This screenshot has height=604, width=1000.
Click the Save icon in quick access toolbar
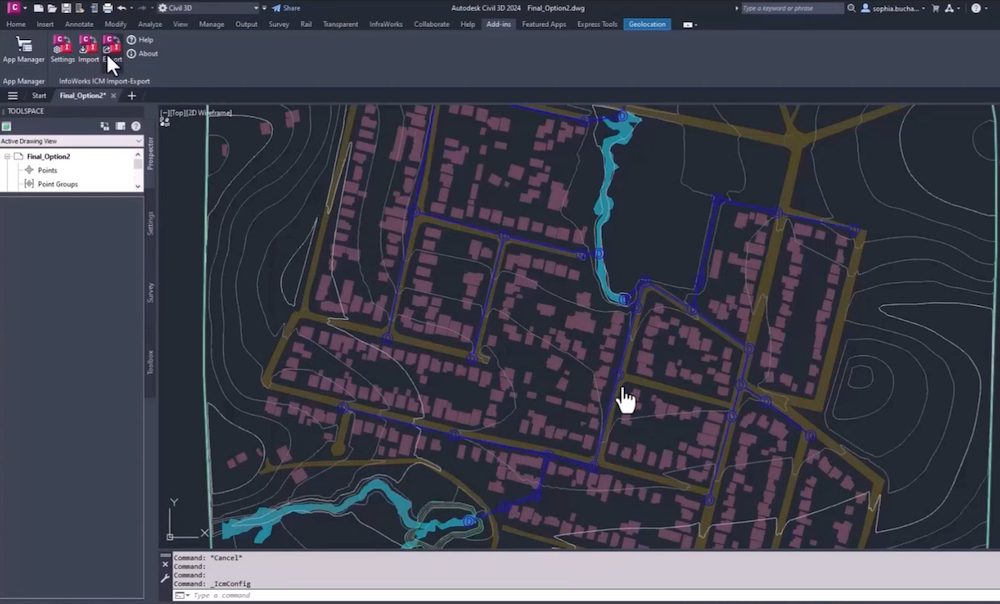tap(64, 8)
